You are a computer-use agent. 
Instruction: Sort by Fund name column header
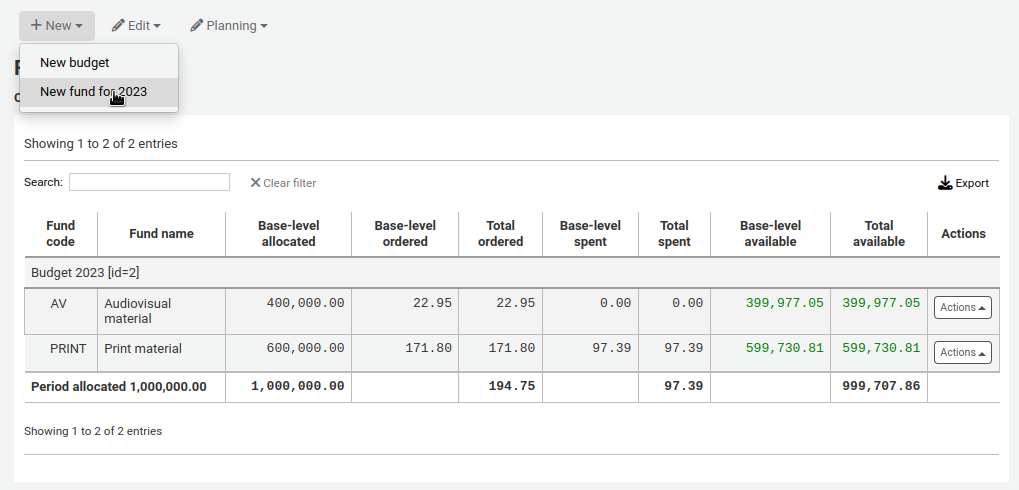coord(161,233)
